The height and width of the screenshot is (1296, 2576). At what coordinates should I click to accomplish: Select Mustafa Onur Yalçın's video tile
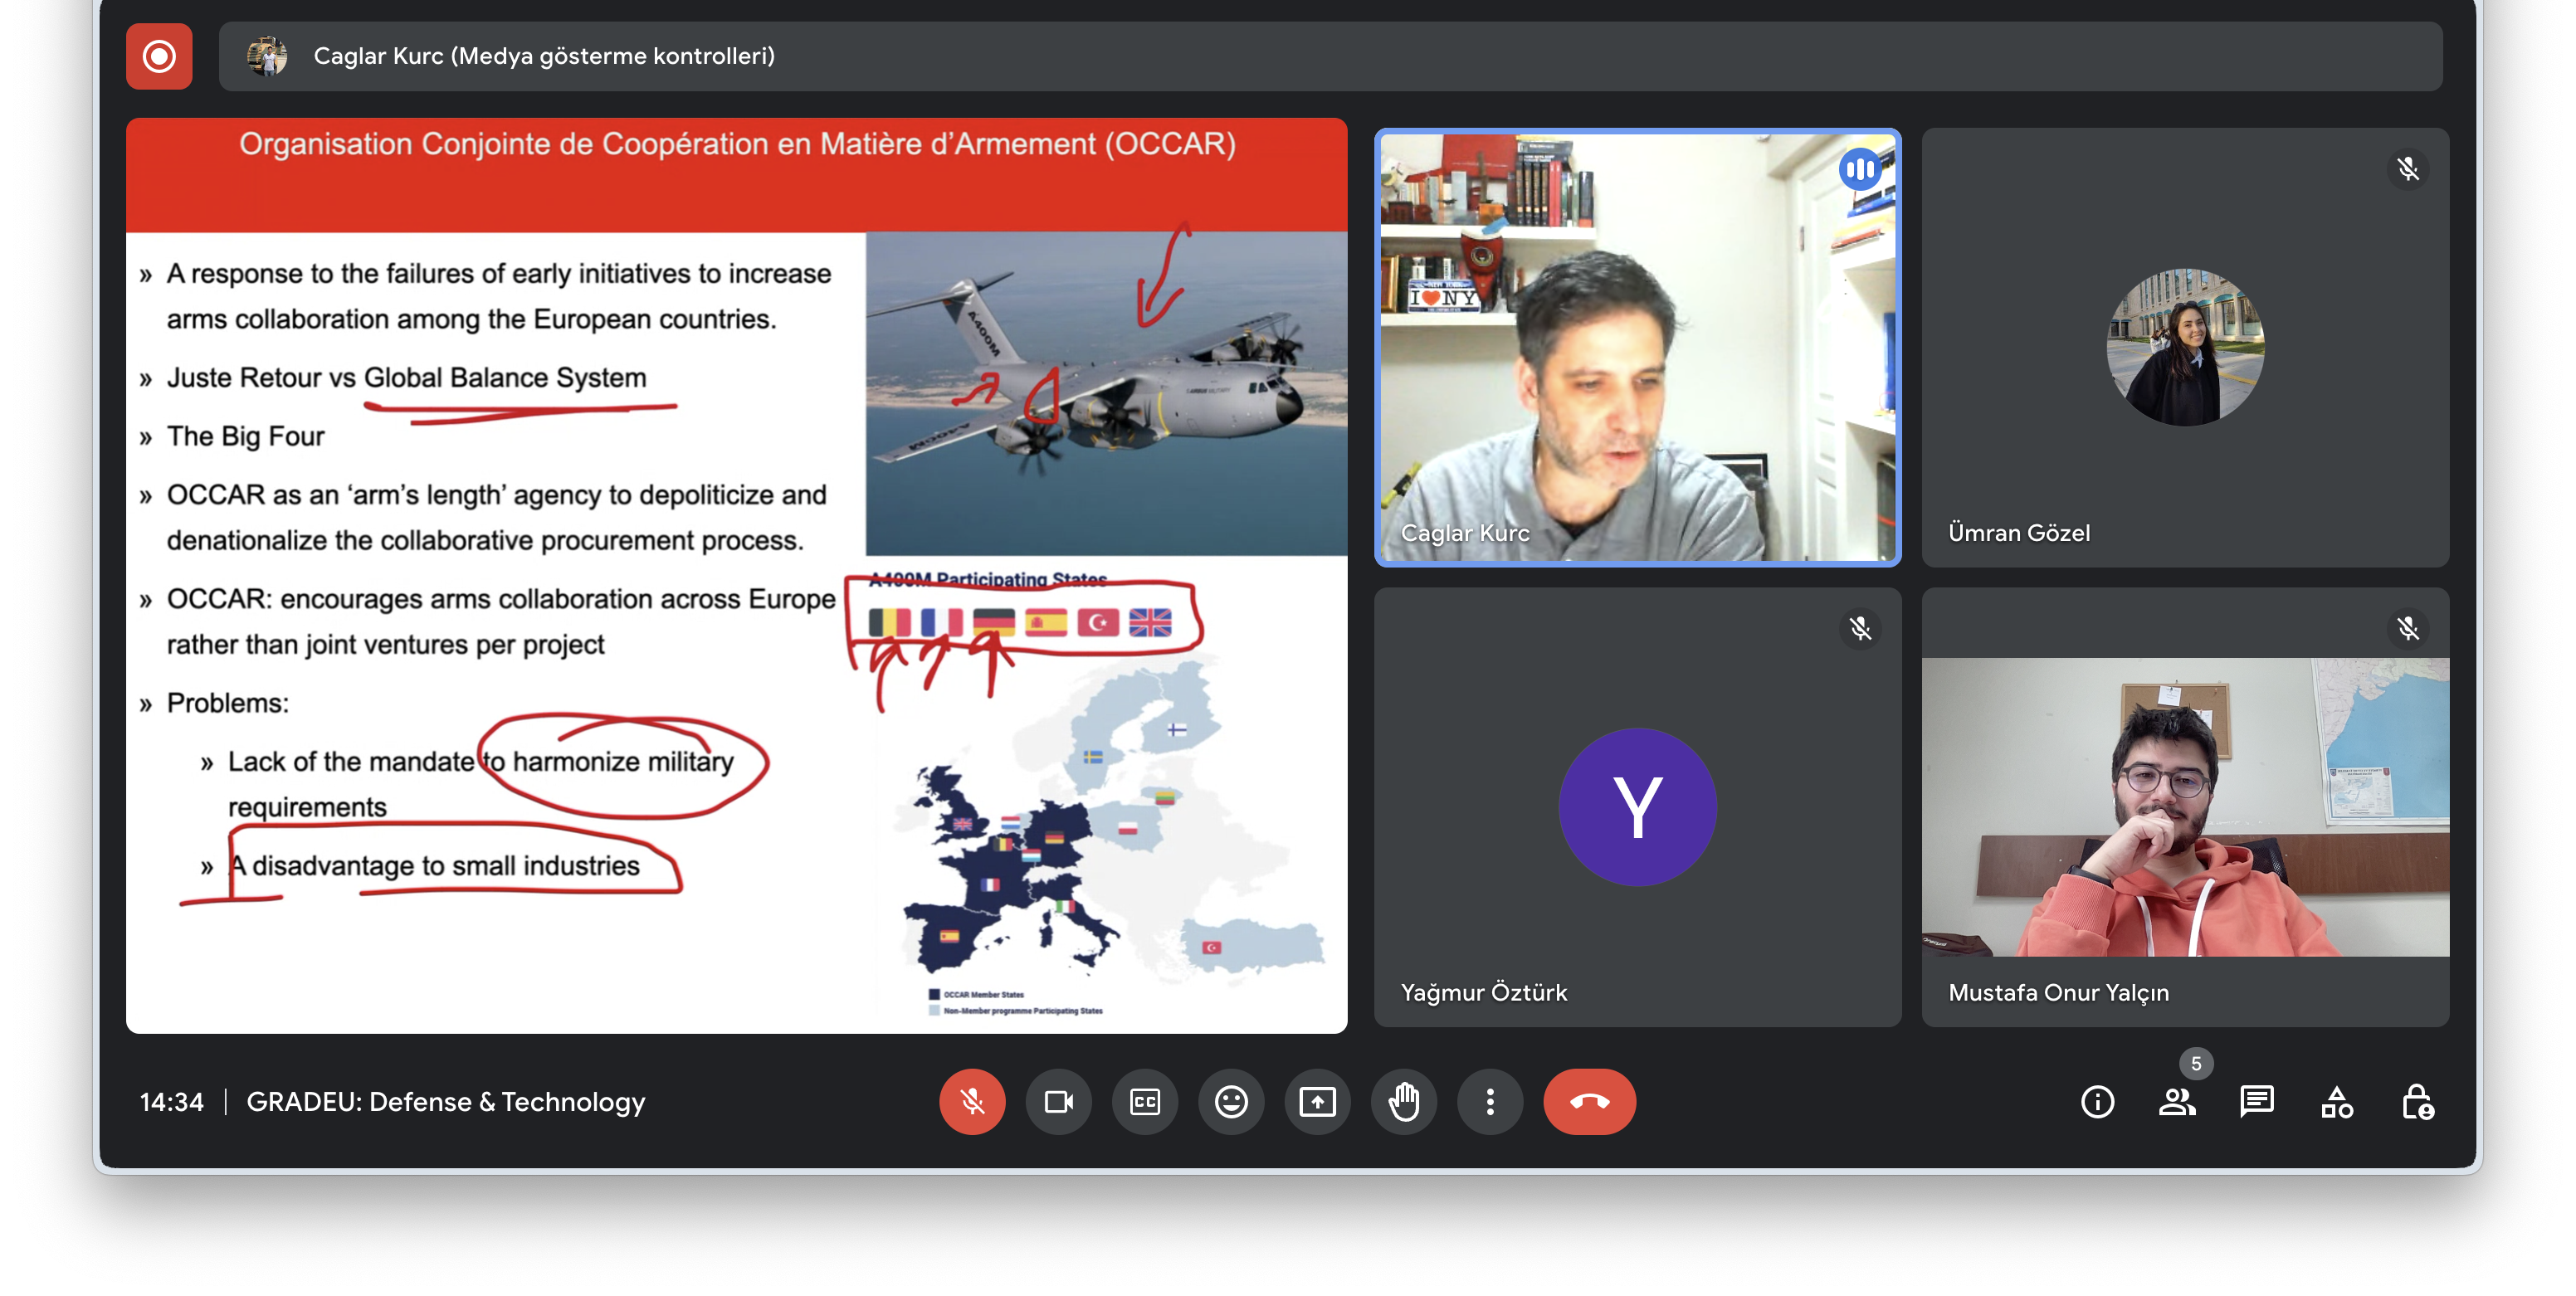tap(2185, 806)
